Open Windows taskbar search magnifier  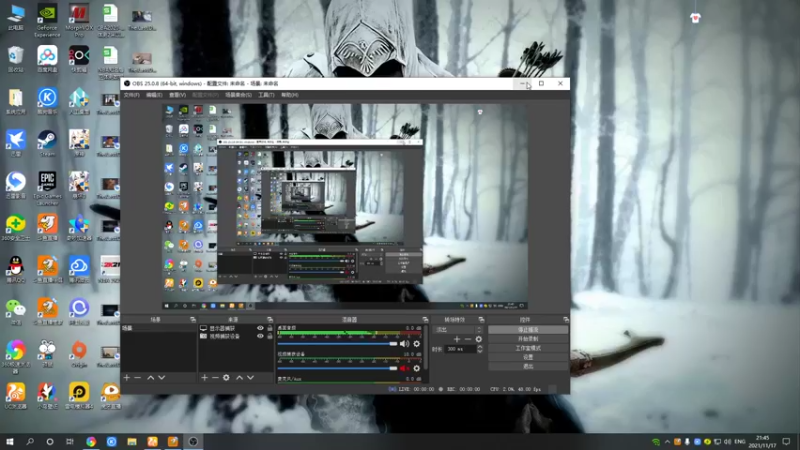30,441
